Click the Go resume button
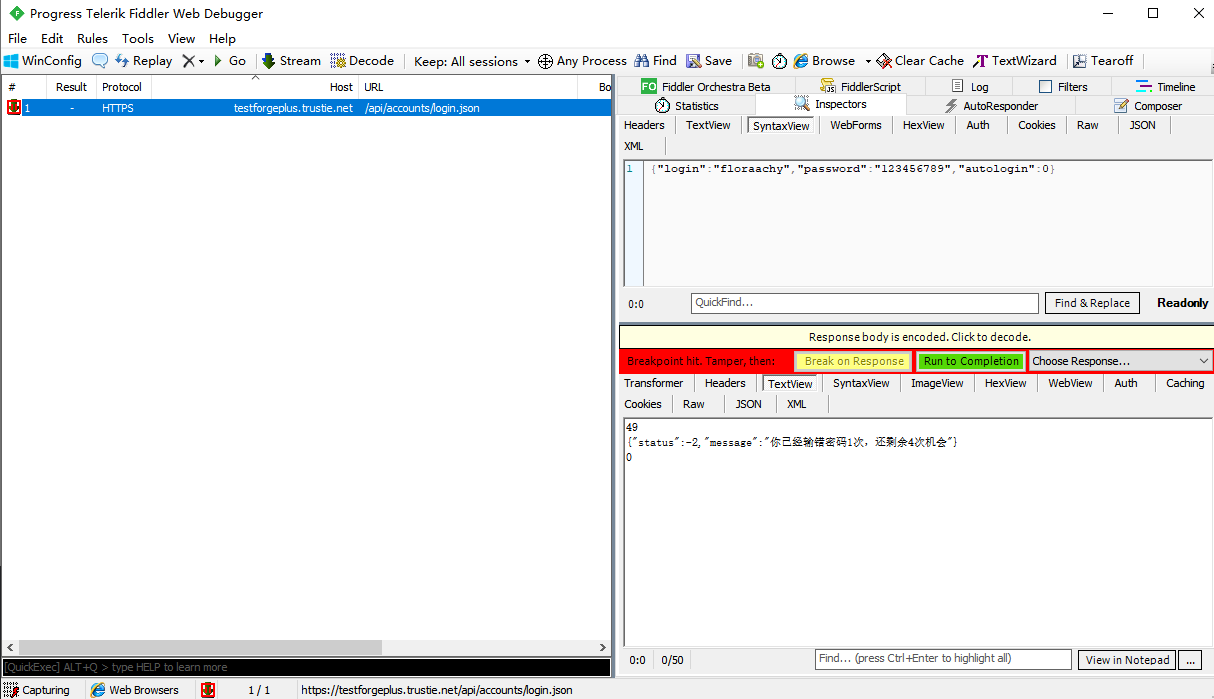The image size is (1214, 699). point(229,61)
